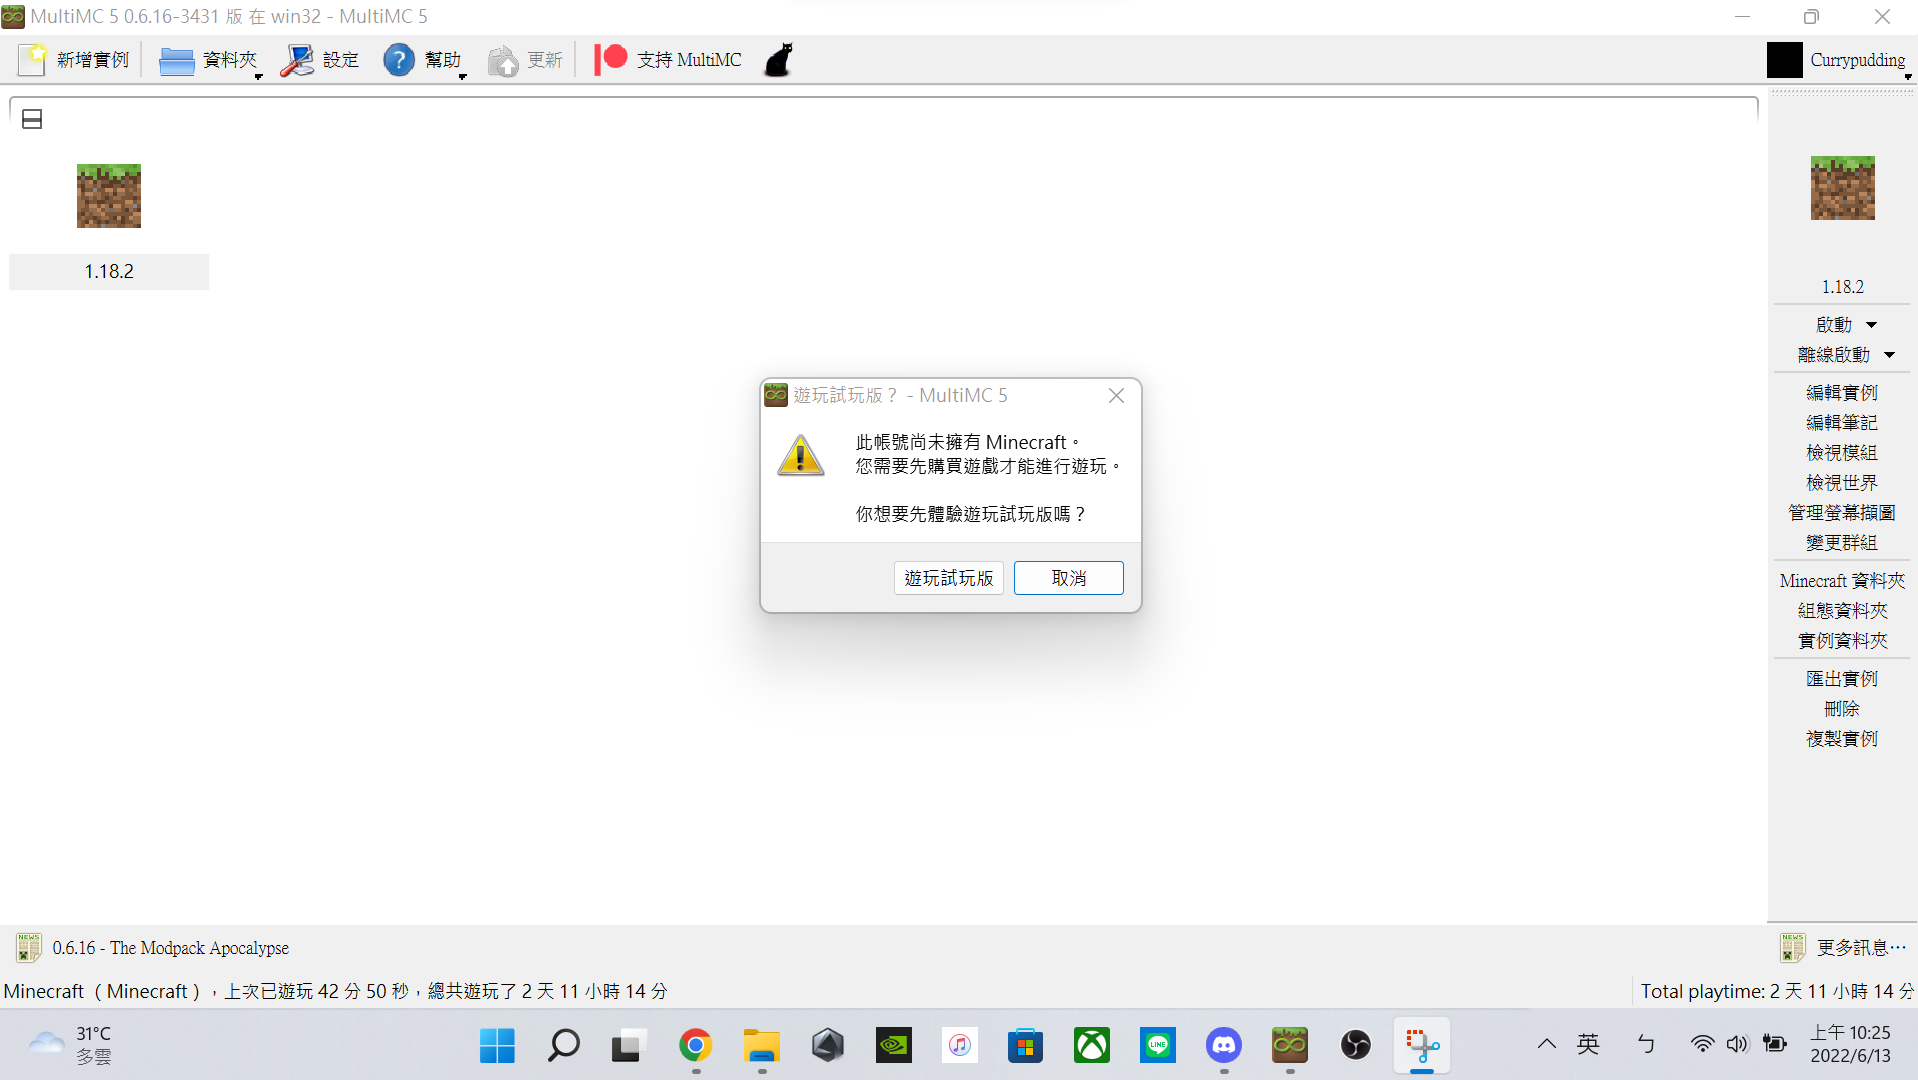
Task: Click 編輯實例 in the sidebar
Action: [x=1842, y=393]
